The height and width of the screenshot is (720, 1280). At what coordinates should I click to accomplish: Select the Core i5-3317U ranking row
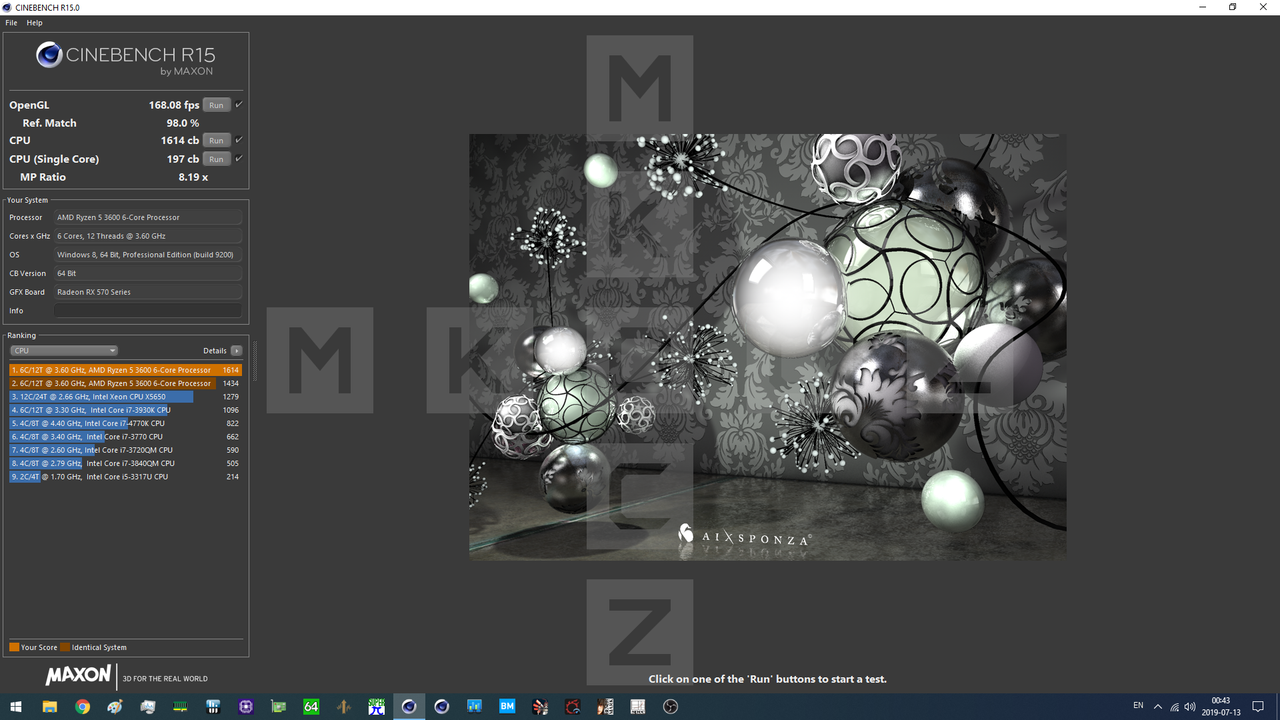tap(125, 477)
